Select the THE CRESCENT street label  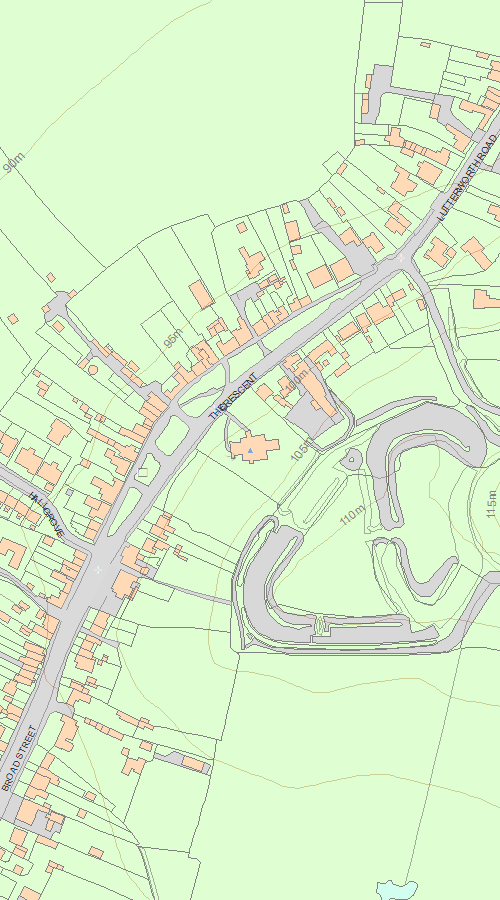(232, 396)
